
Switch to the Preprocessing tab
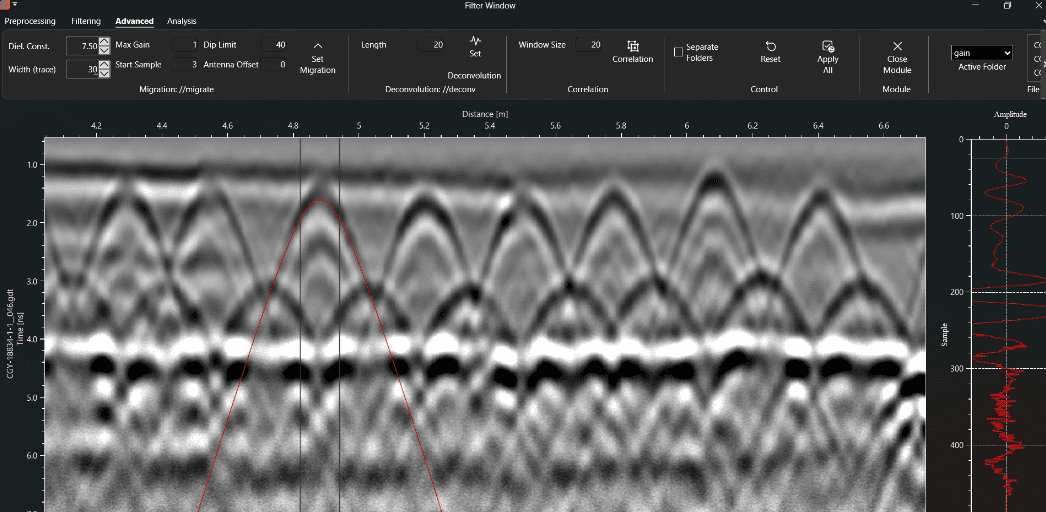click(x=30, y=21)
